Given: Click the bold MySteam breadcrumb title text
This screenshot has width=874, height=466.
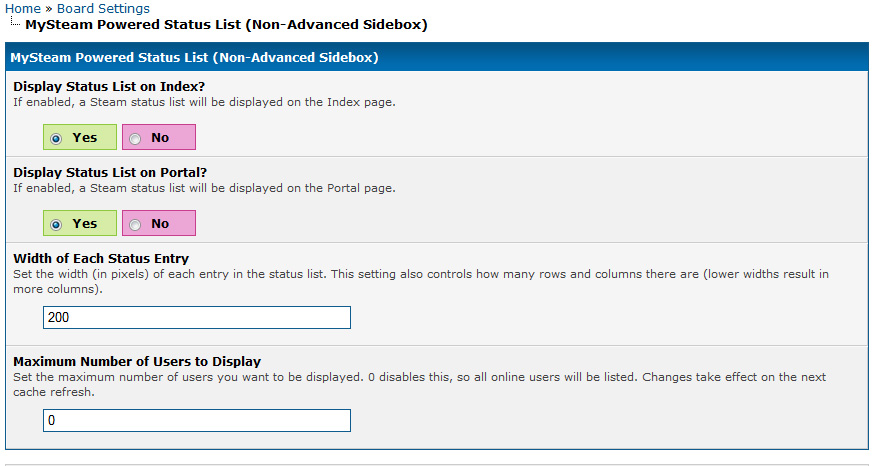Looking at the screenshot, I should point(226,25).
